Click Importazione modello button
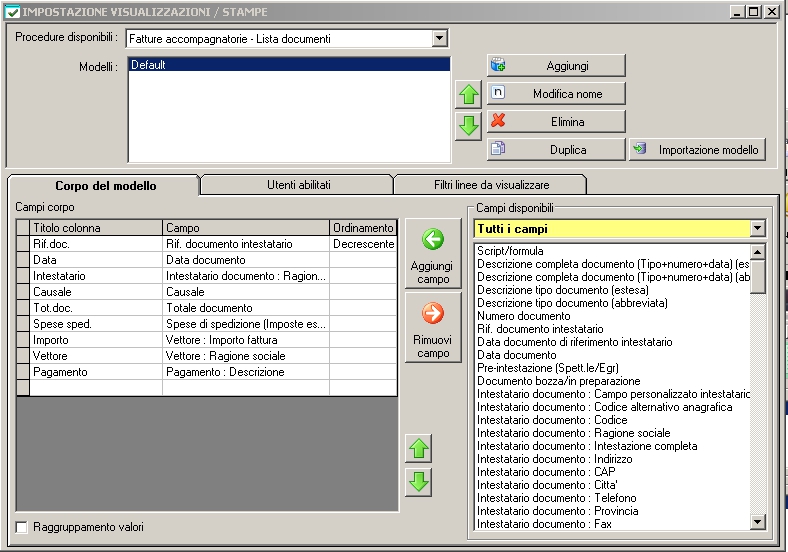This screenshot has height=552, width=788. [x=697, y=150]
